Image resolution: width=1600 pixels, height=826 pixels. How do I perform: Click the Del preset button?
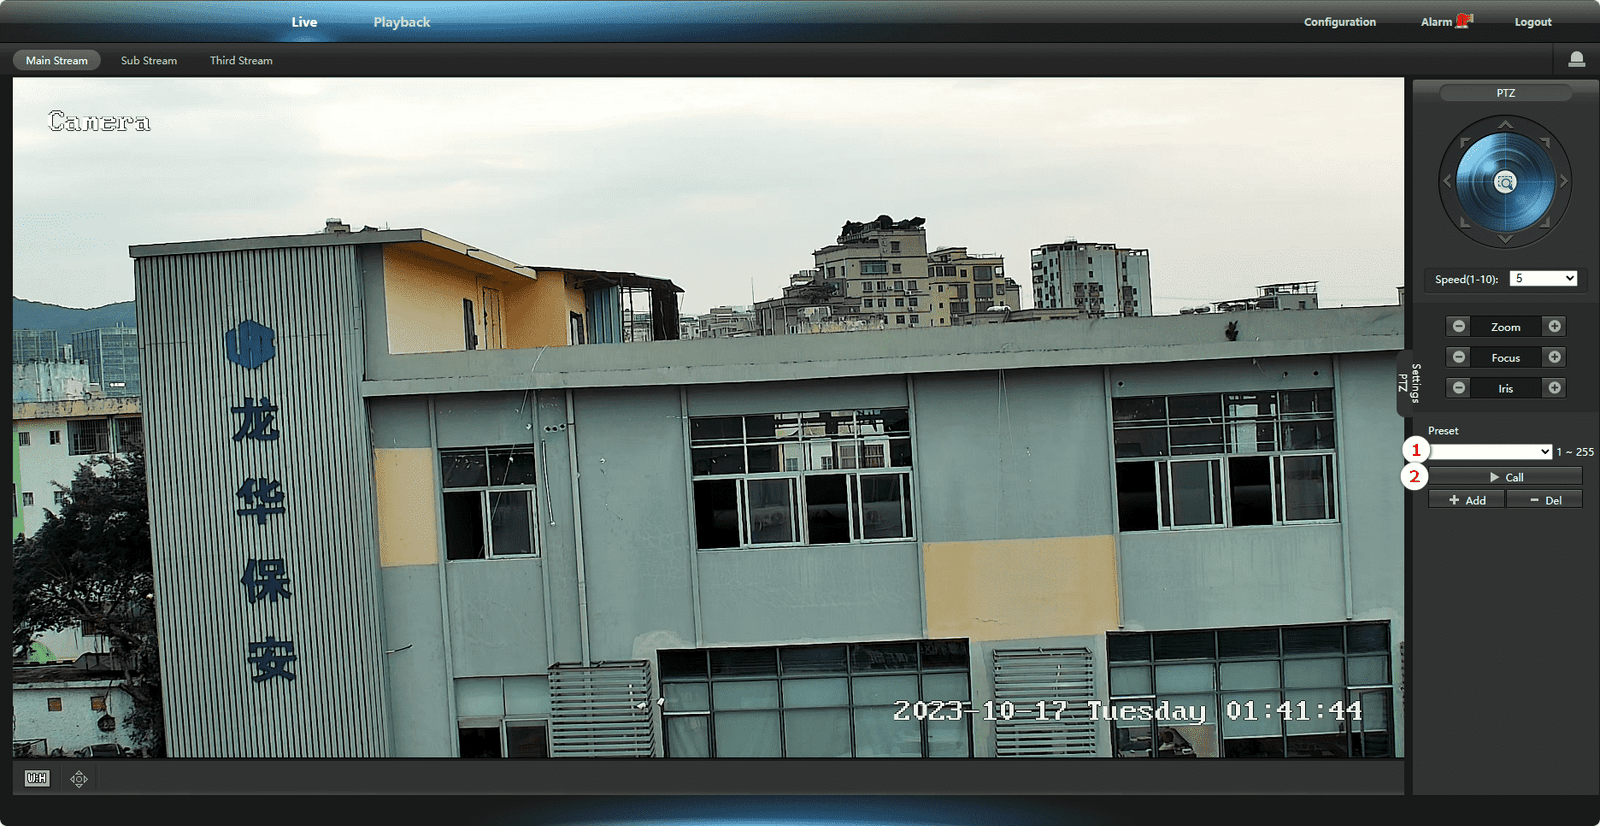pos(1545,500)
